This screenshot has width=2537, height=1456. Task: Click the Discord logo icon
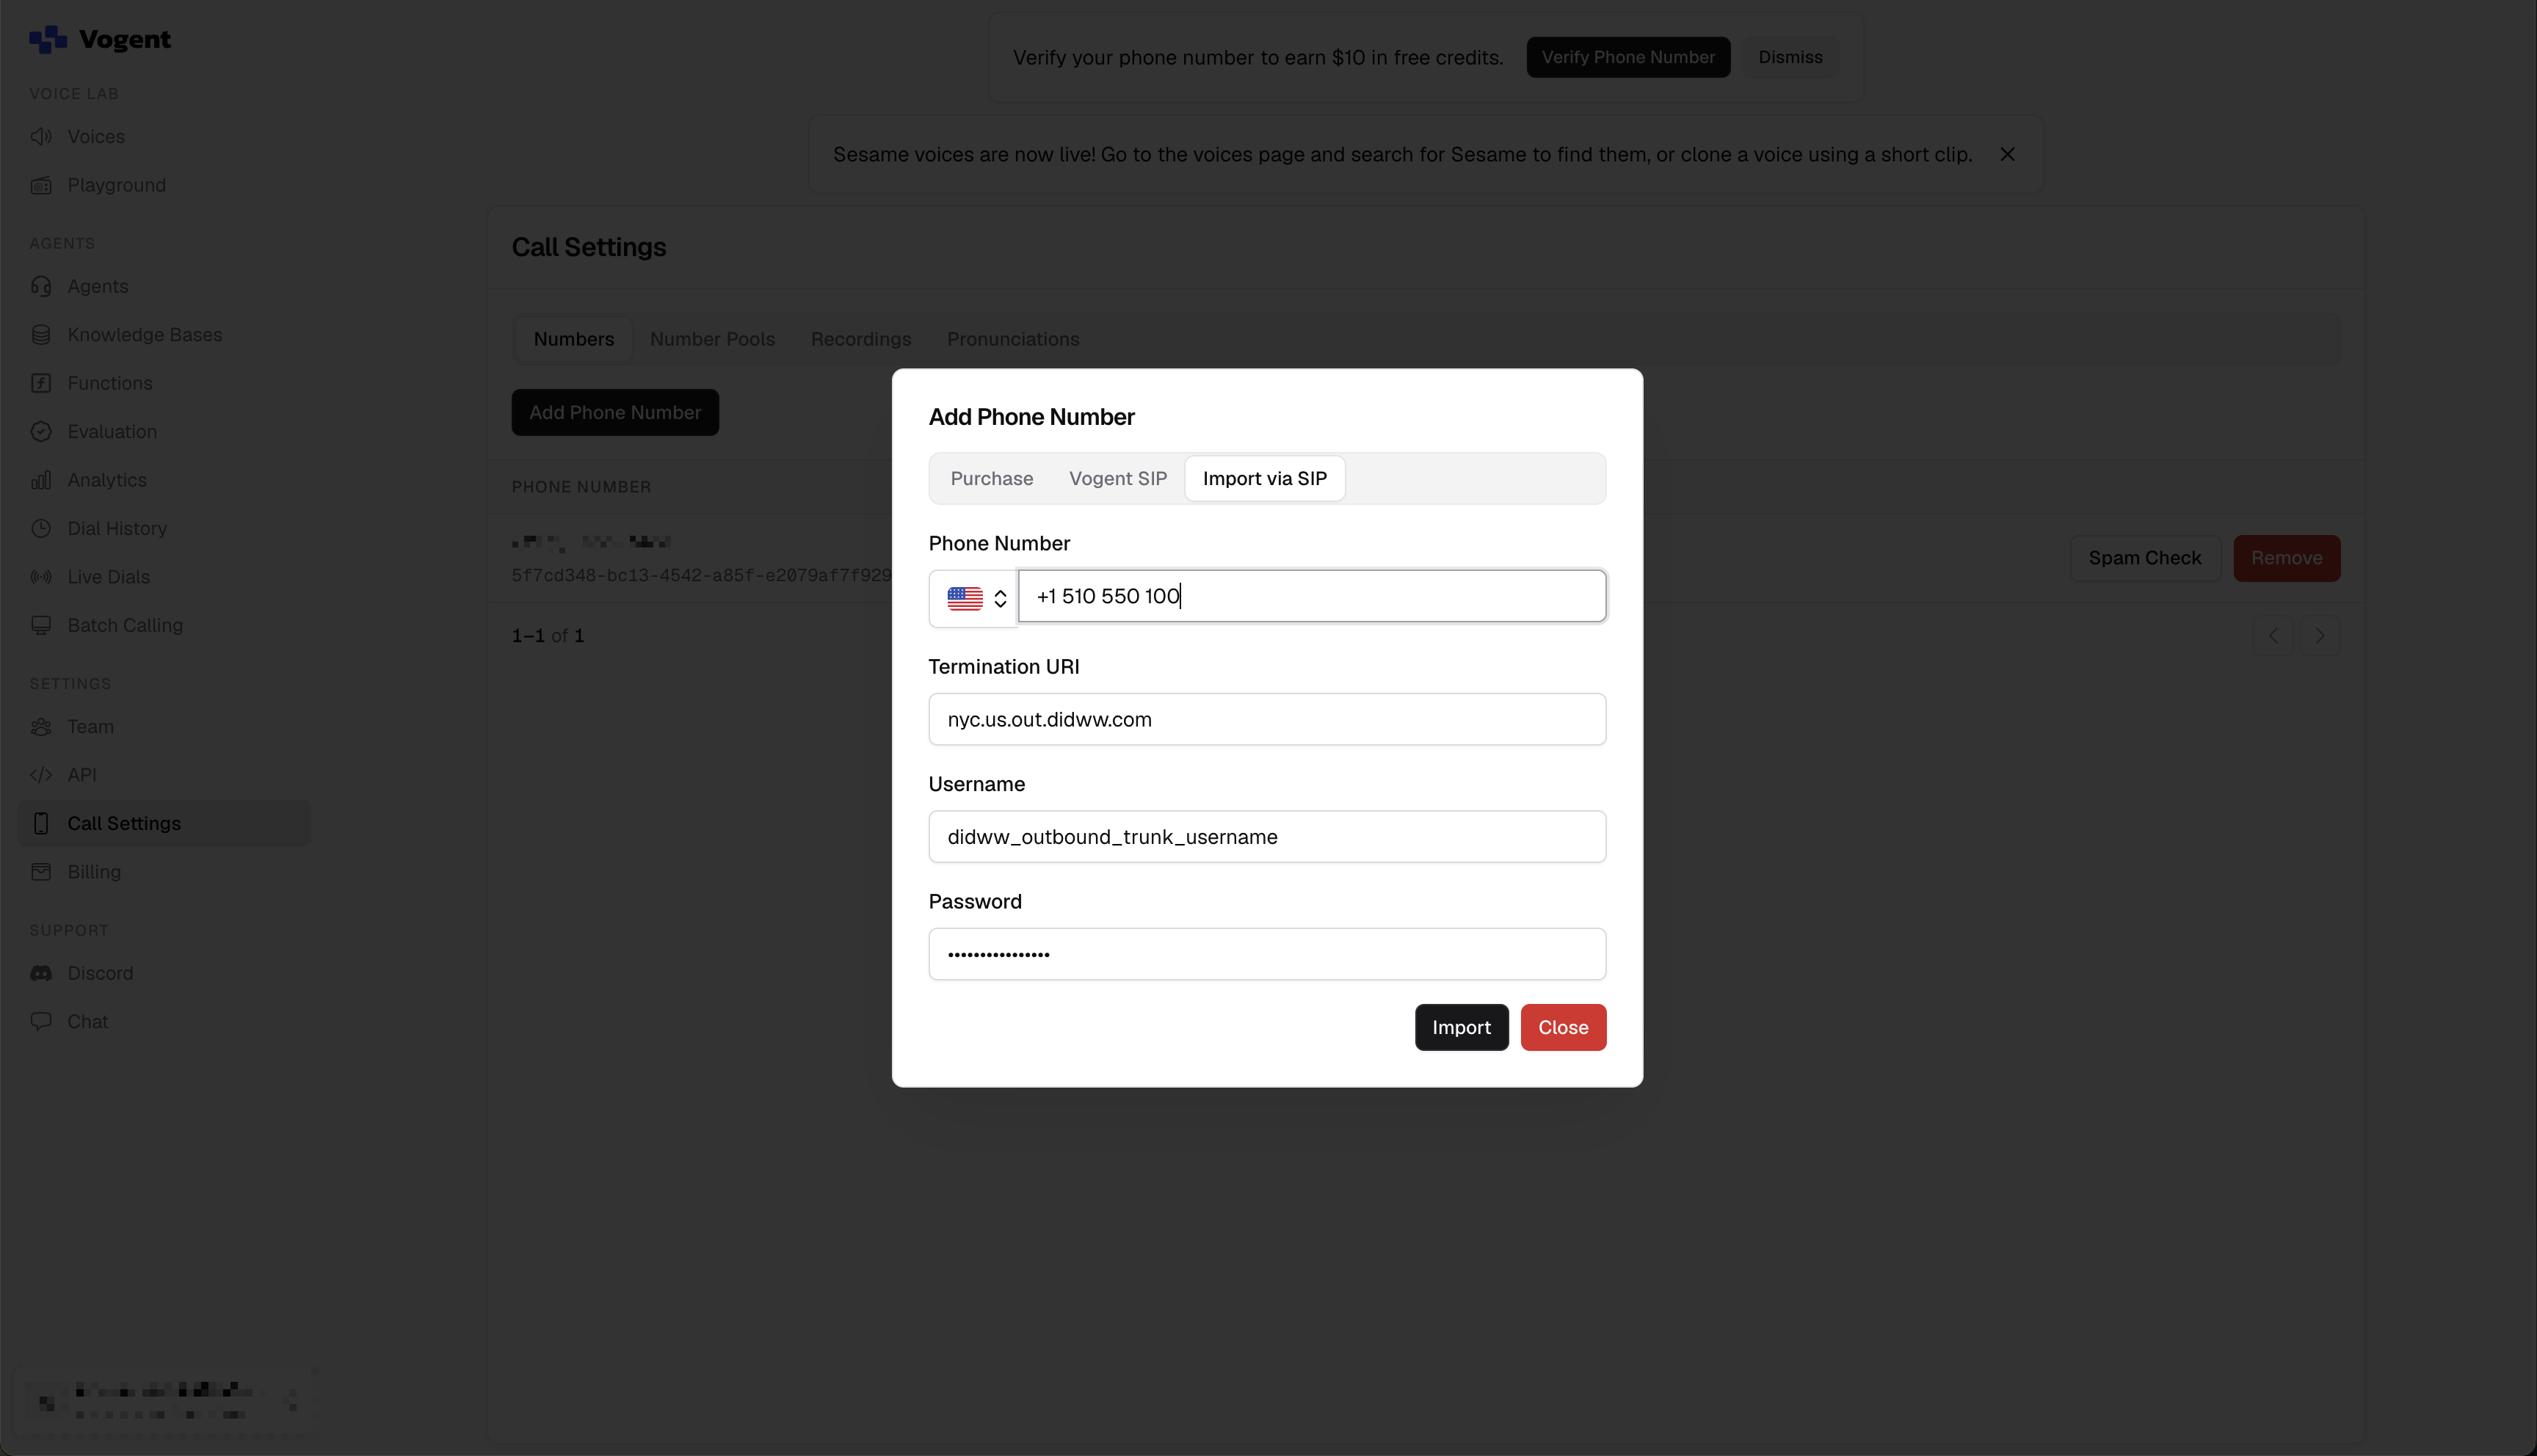(41, 973)
